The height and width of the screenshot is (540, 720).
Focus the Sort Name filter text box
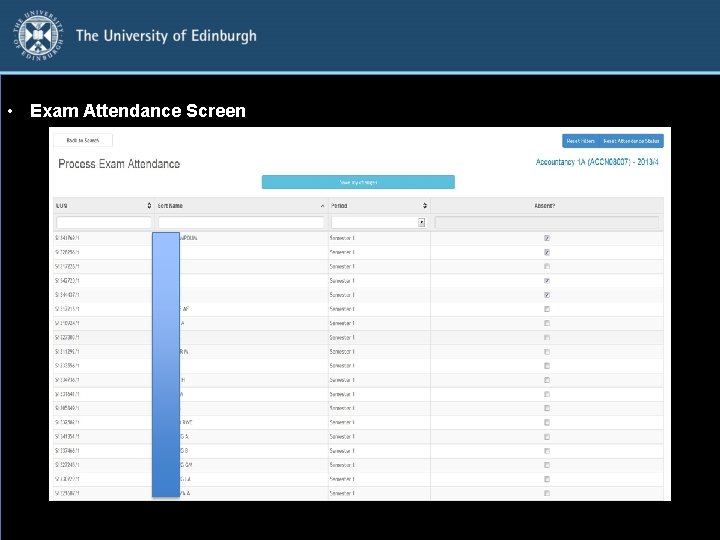(241, 223)
